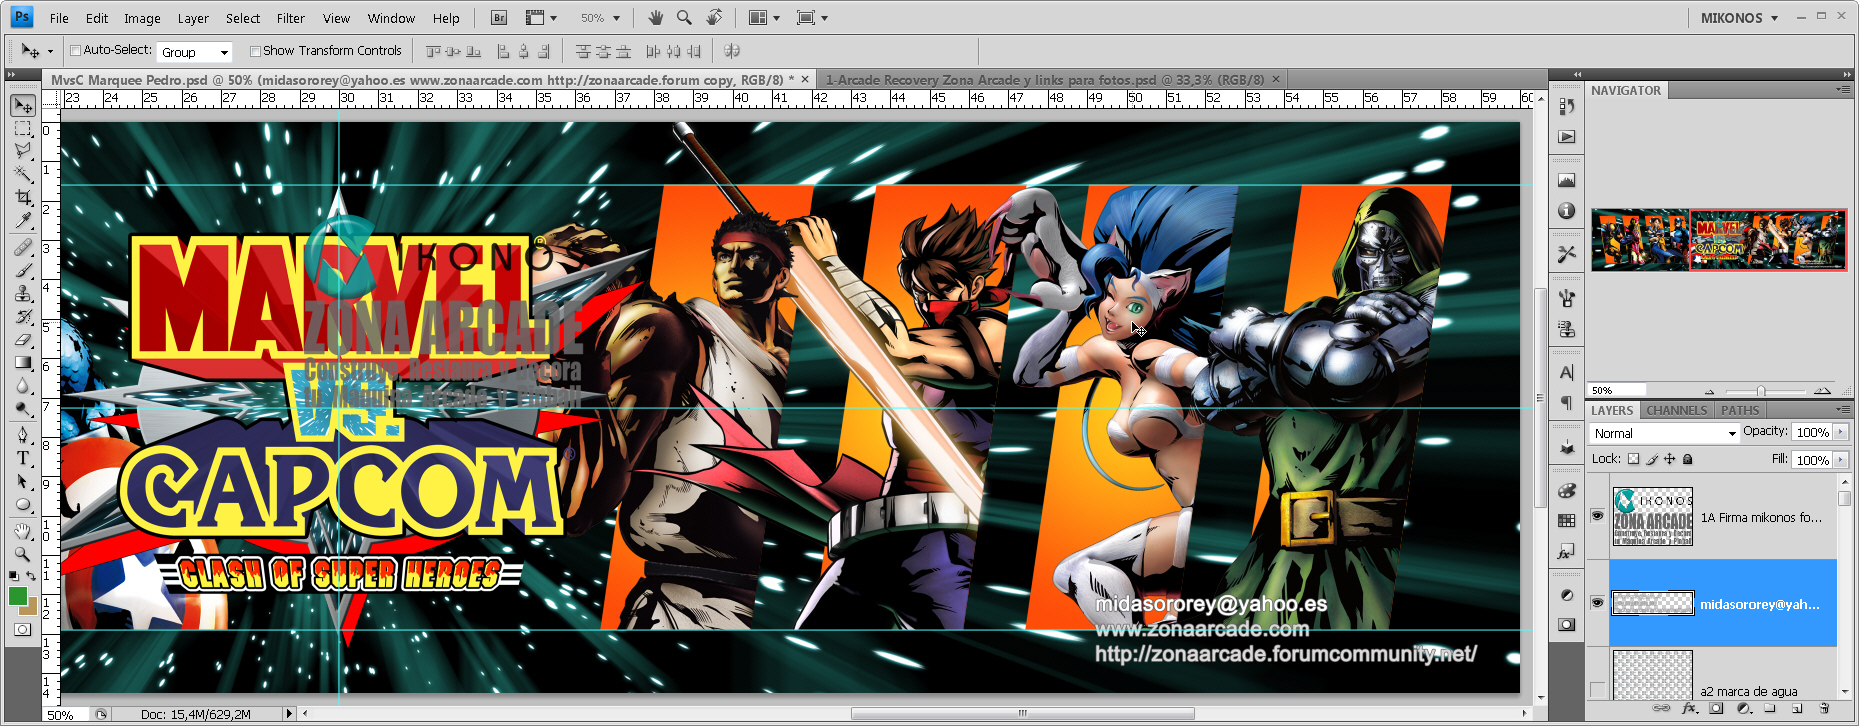Open the Filter menu
Image resolution: width=1859 pixels, height=726 pixels.
tap(291, 18)
